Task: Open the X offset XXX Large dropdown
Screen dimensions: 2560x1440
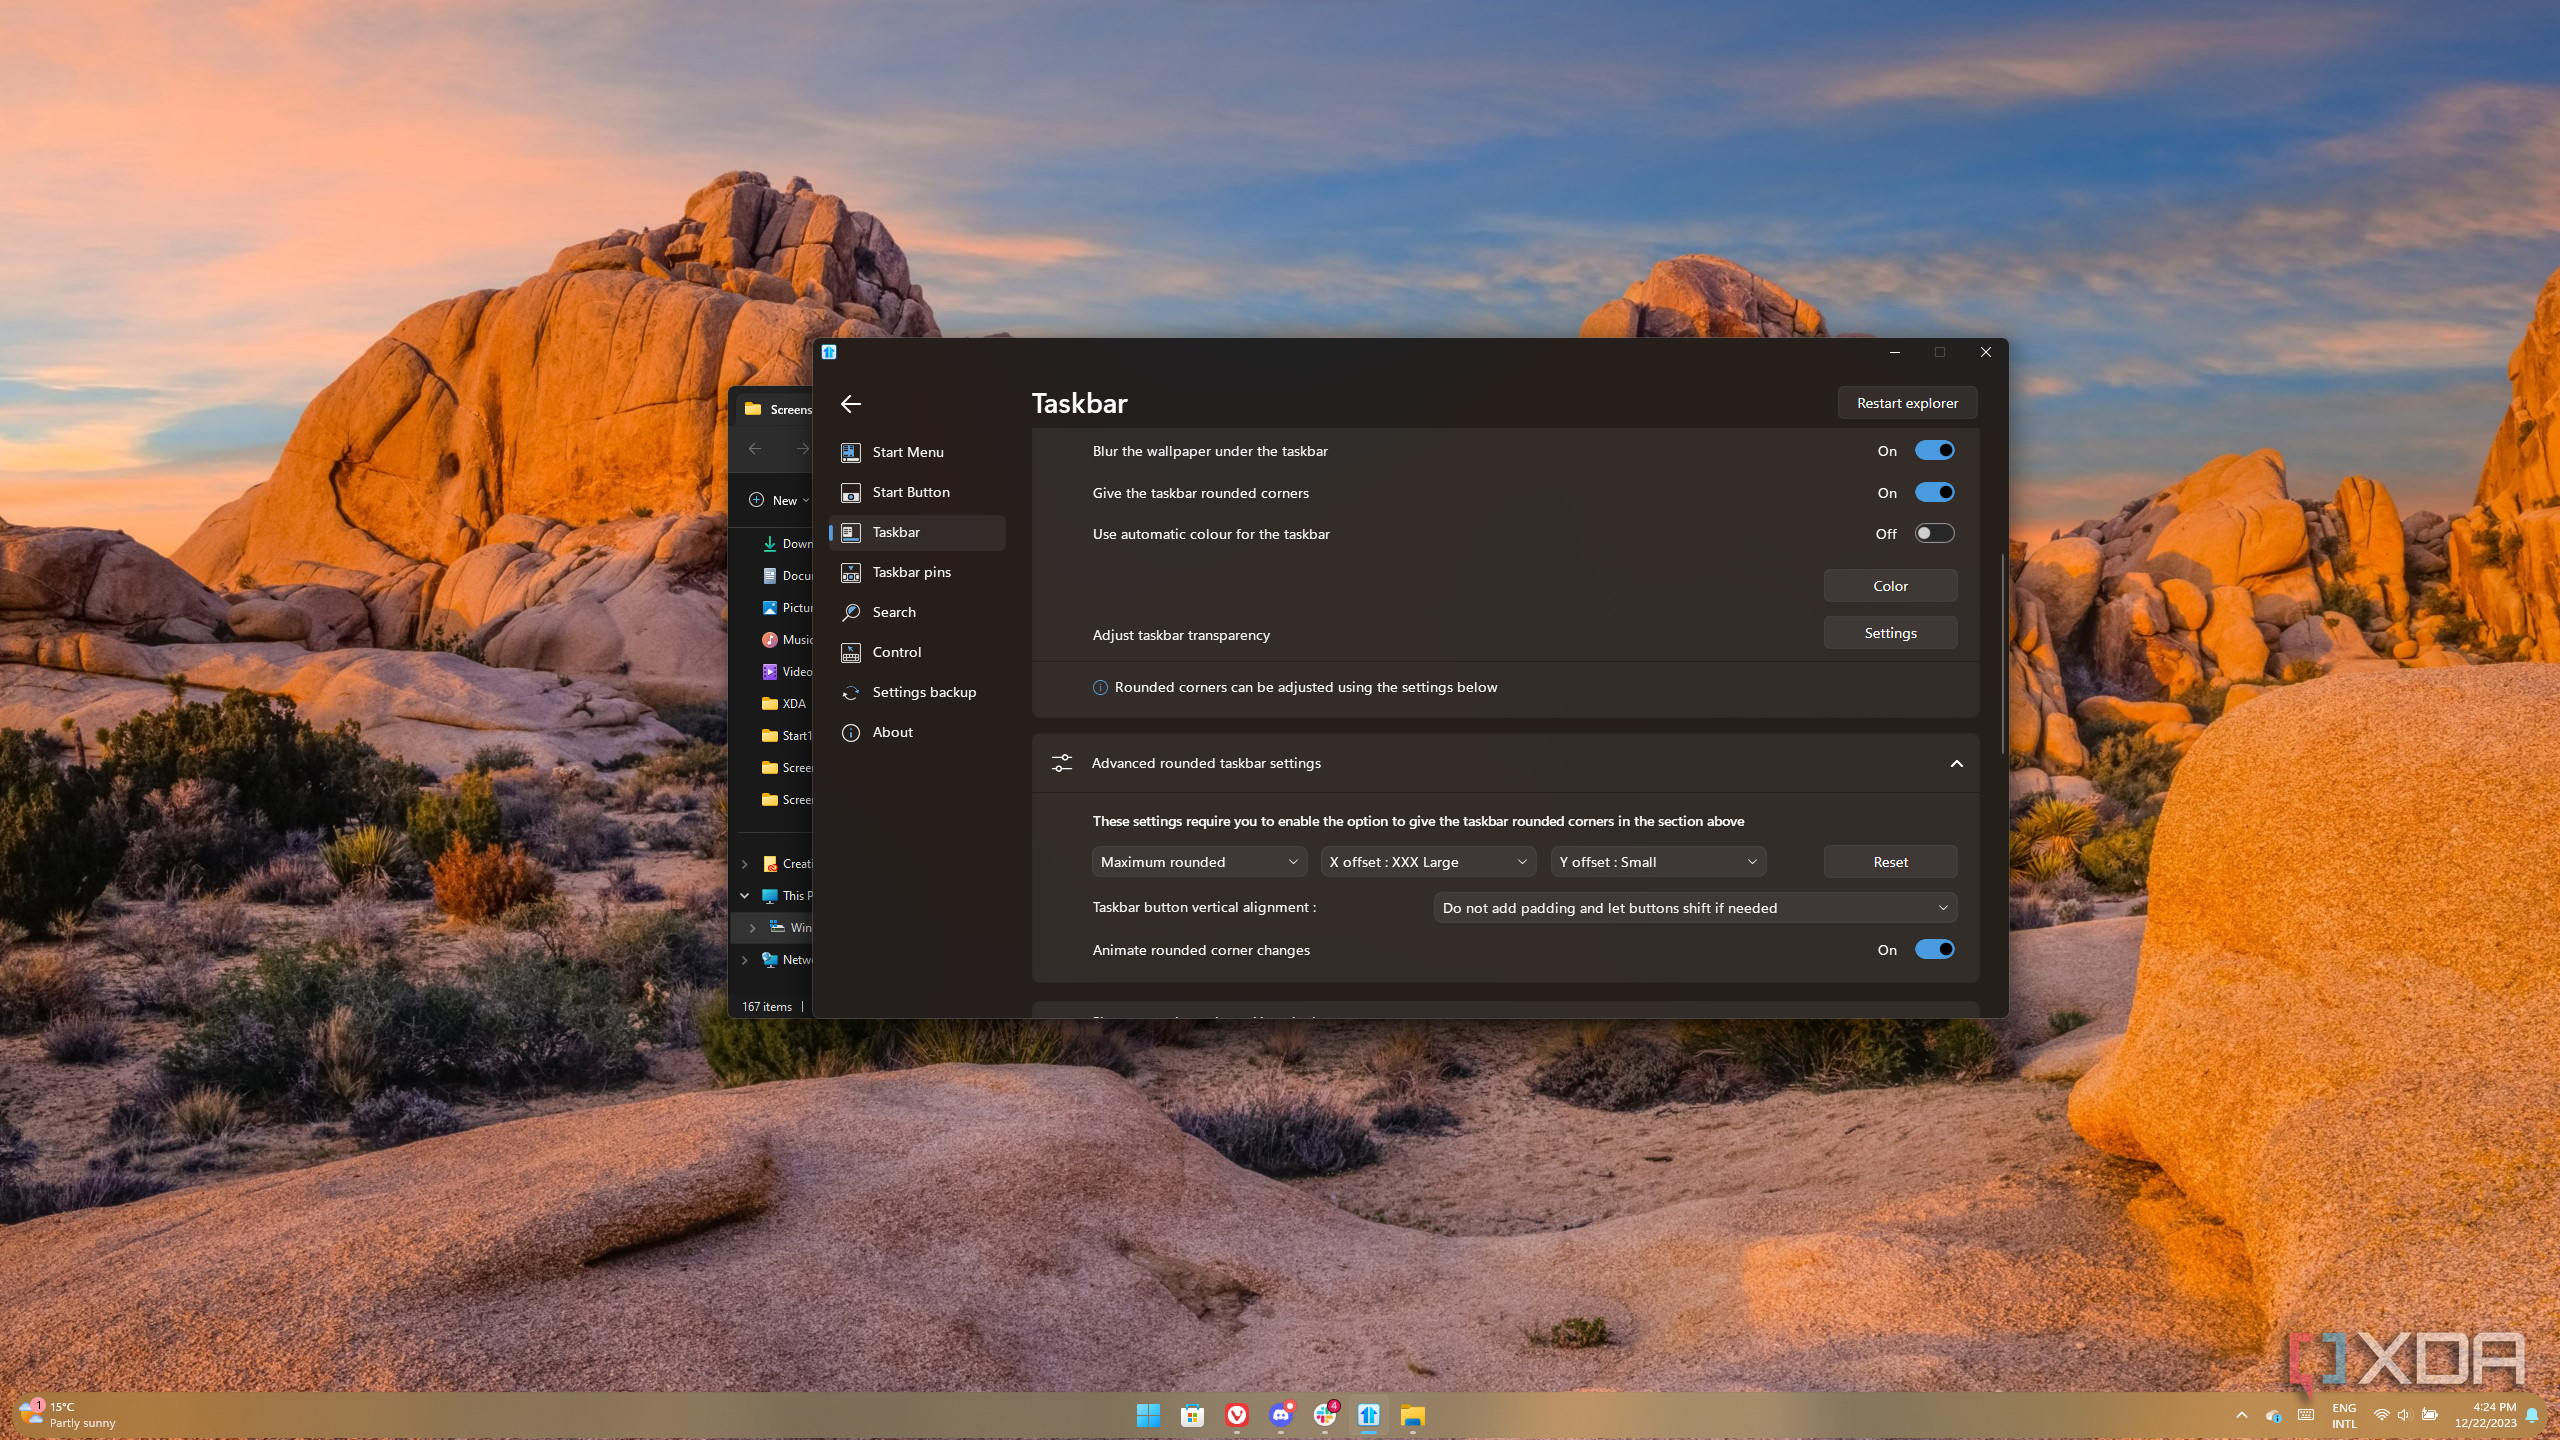Action: [x=1428, y=862]
